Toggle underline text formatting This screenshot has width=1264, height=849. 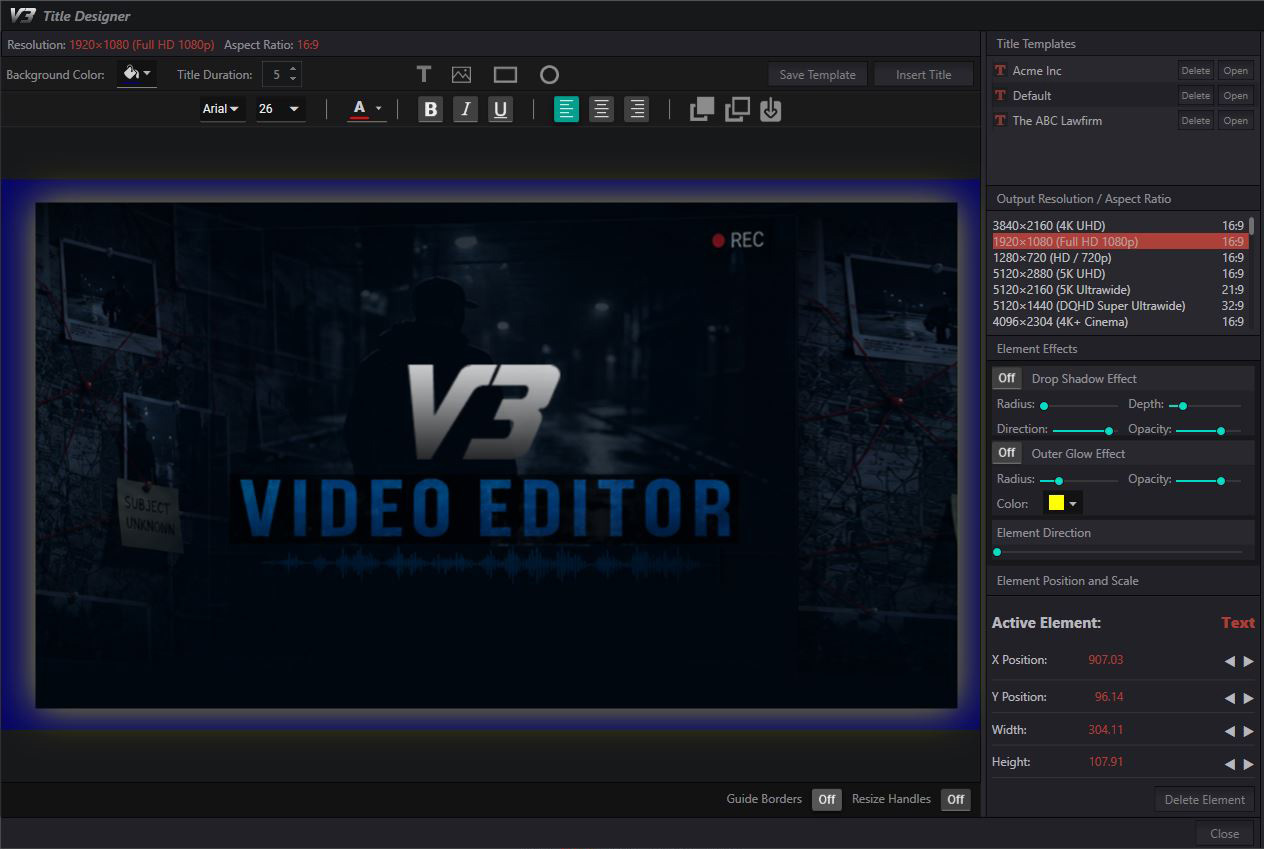tap(501, 109)
